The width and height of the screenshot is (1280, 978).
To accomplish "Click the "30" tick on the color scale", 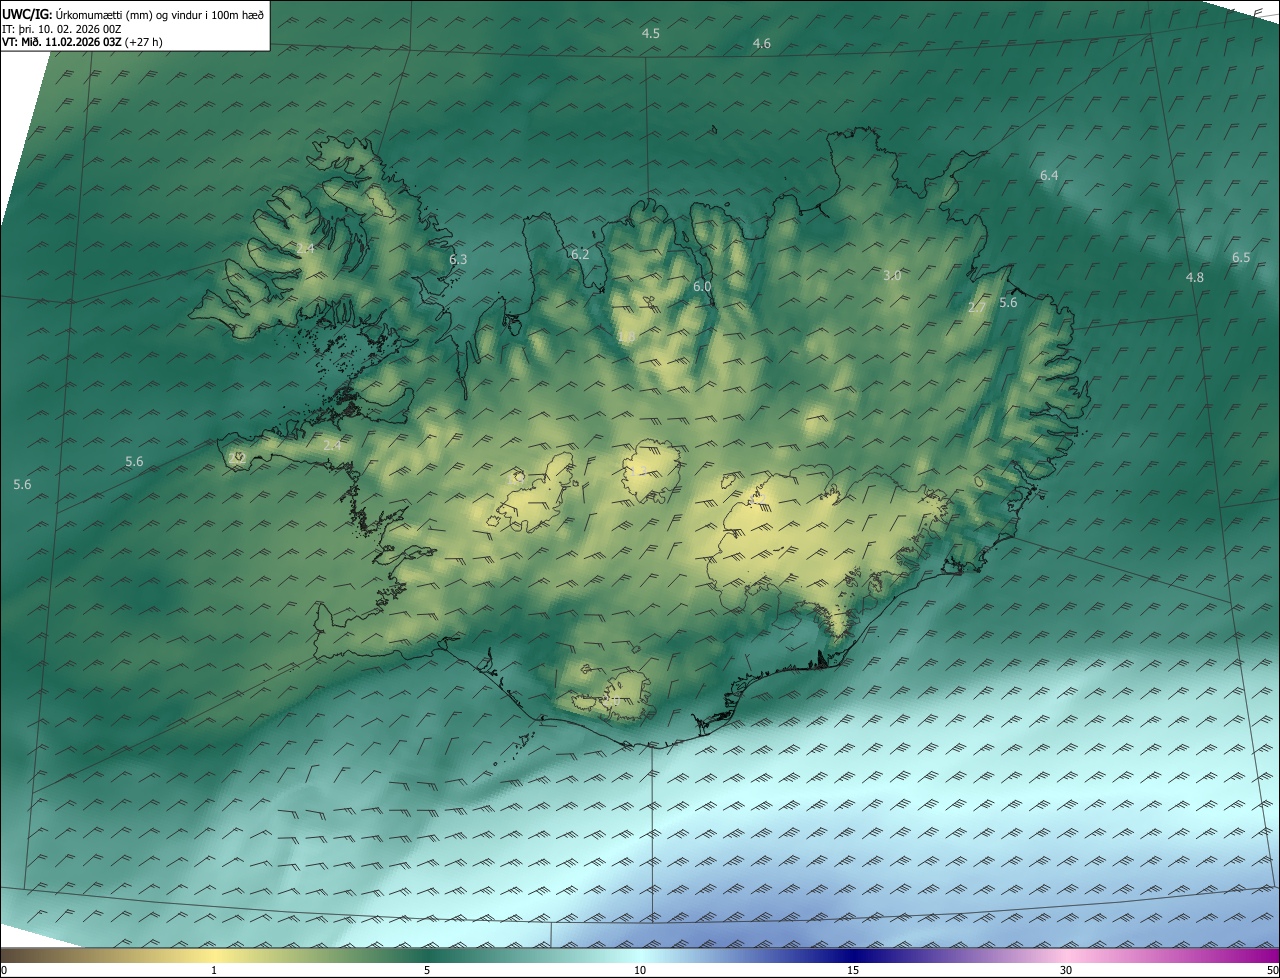I will click(1066, 970).
